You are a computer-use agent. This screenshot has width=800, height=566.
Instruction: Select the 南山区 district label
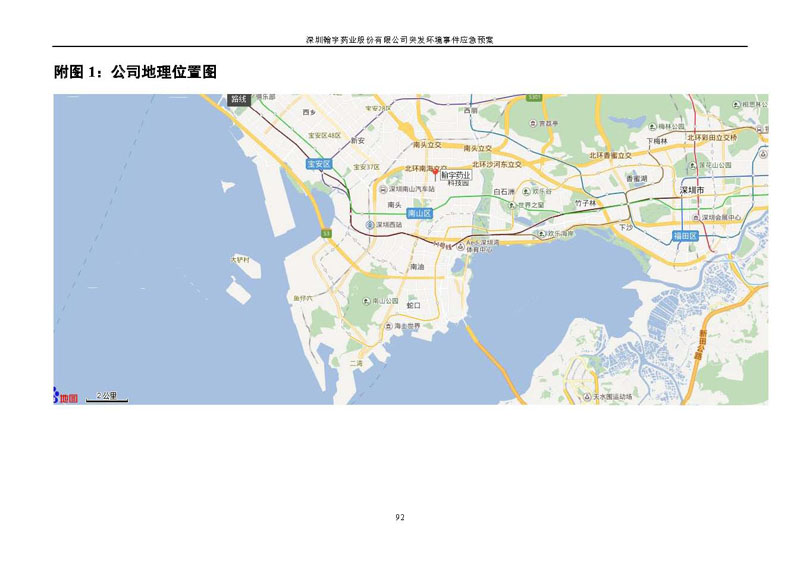pos(419,213)
